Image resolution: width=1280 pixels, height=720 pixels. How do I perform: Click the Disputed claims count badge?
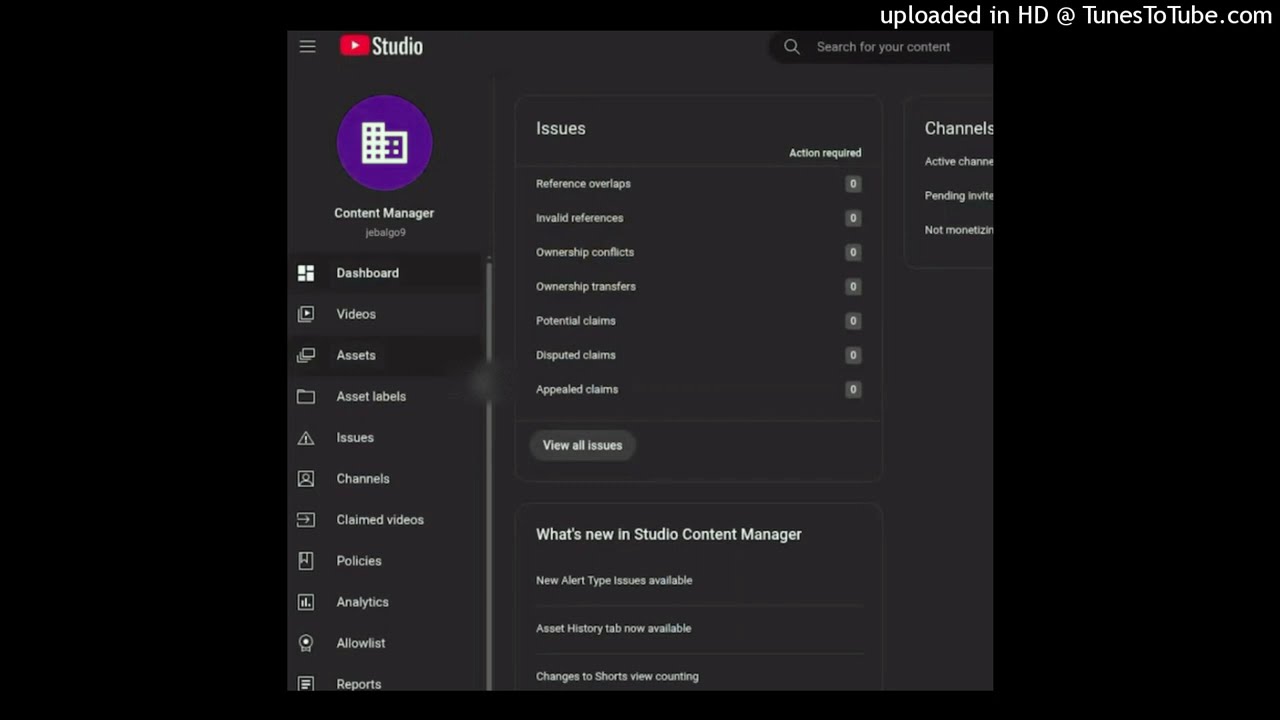853,355
